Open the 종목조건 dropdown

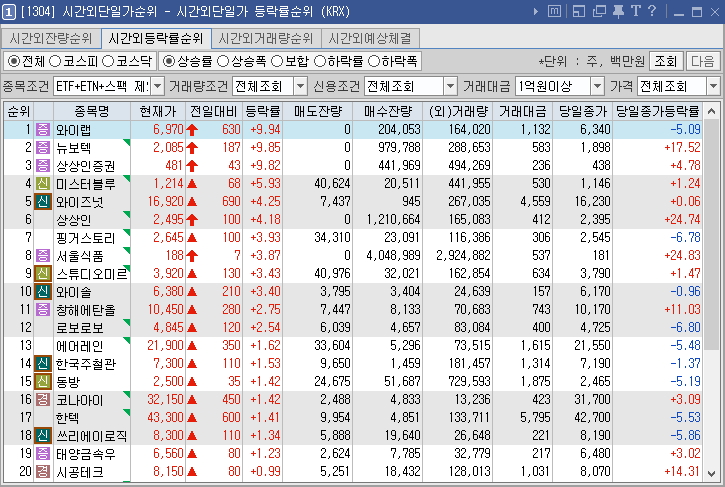pyautogui.click(x=157, y=86)
